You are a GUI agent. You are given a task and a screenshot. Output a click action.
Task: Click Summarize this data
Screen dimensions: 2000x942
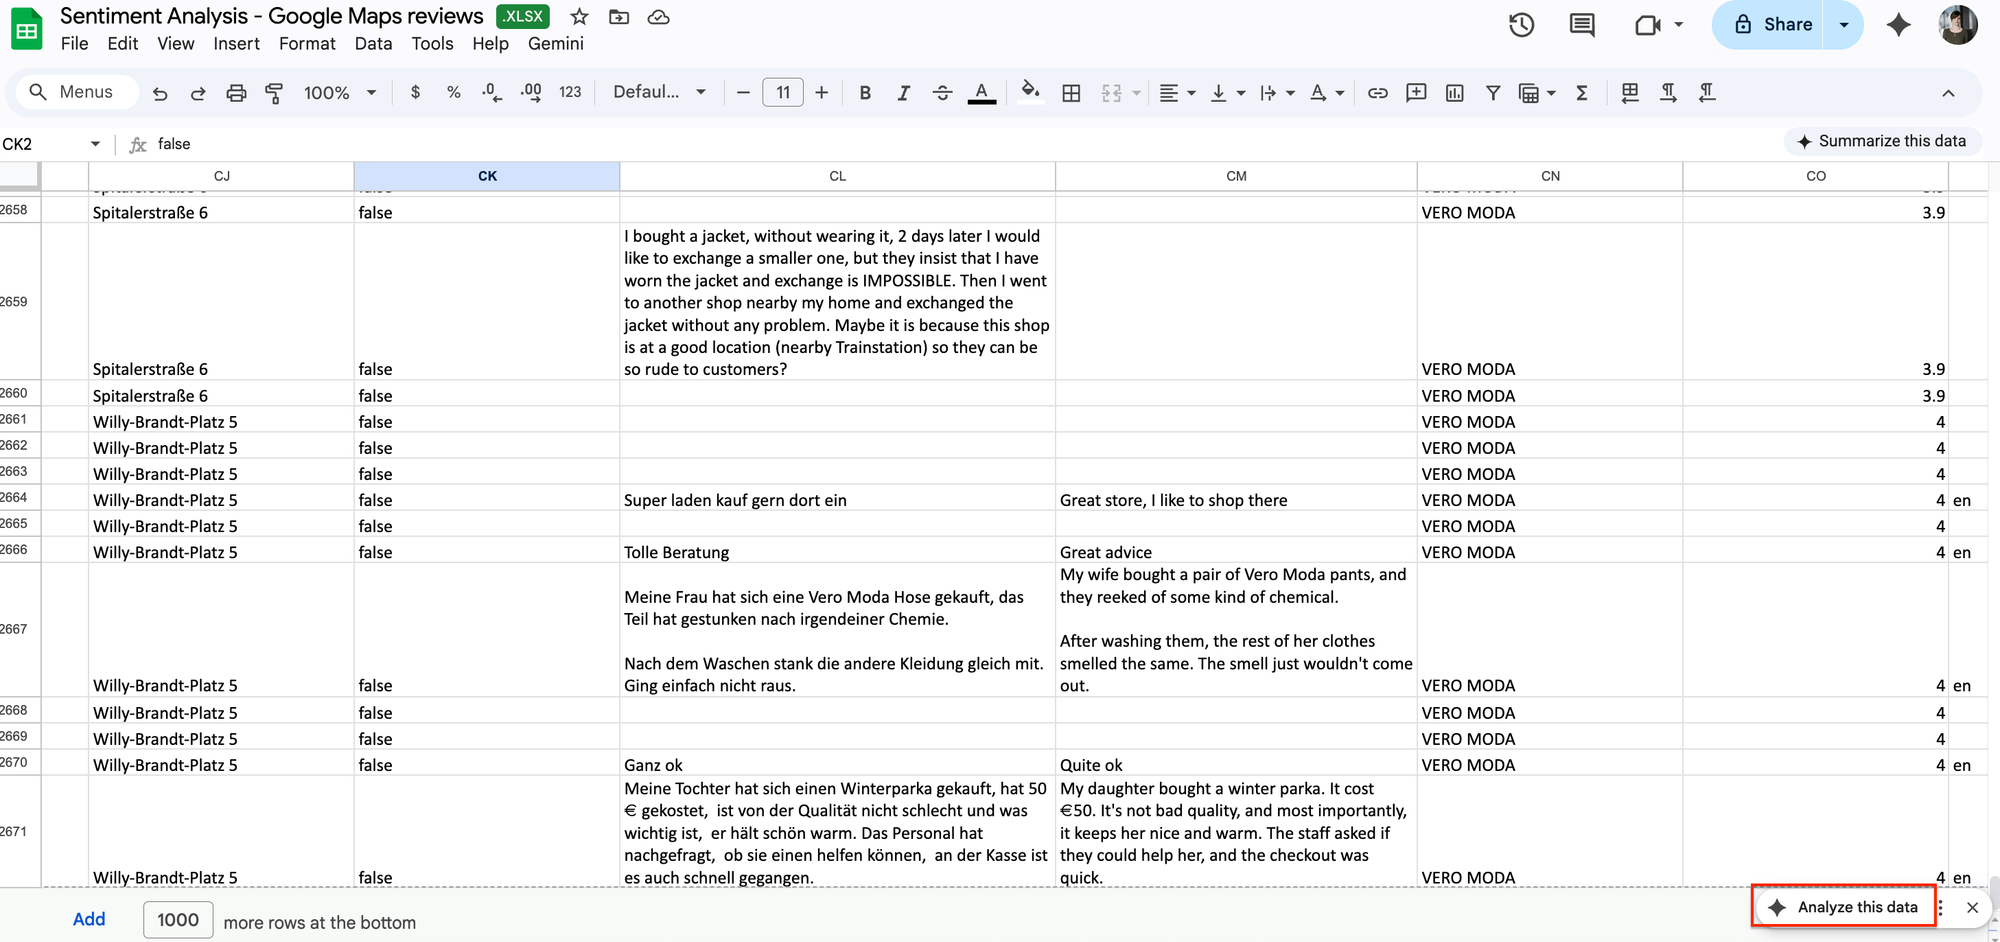1882,141
